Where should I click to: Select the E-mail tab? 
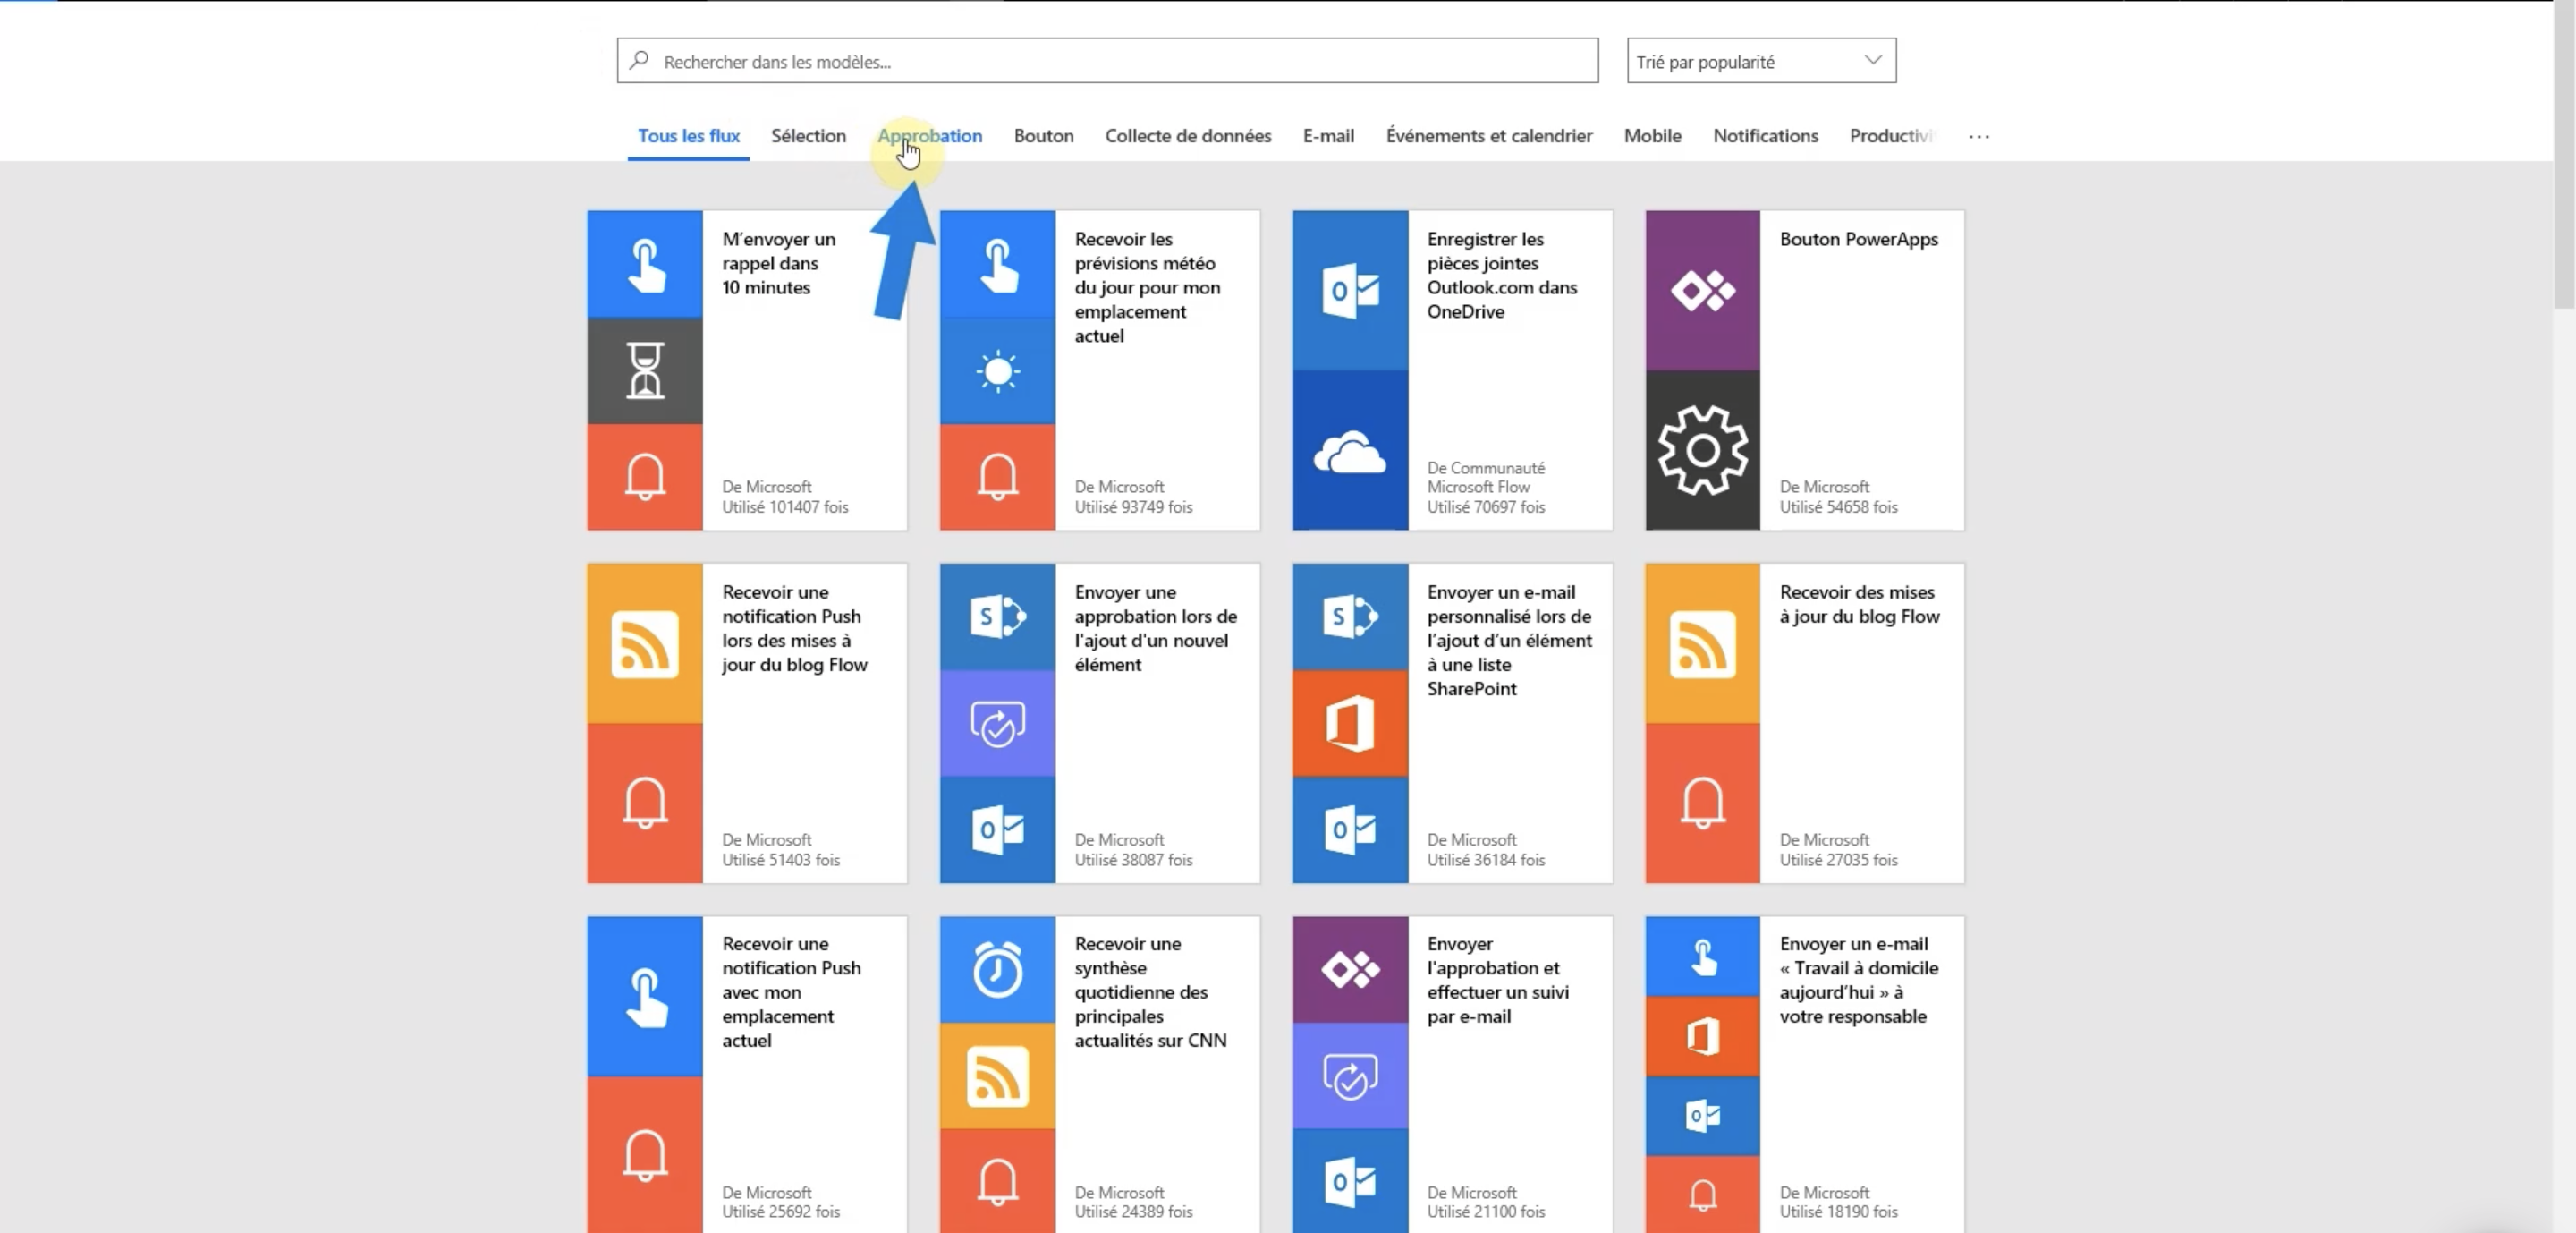click(1328, 135)
